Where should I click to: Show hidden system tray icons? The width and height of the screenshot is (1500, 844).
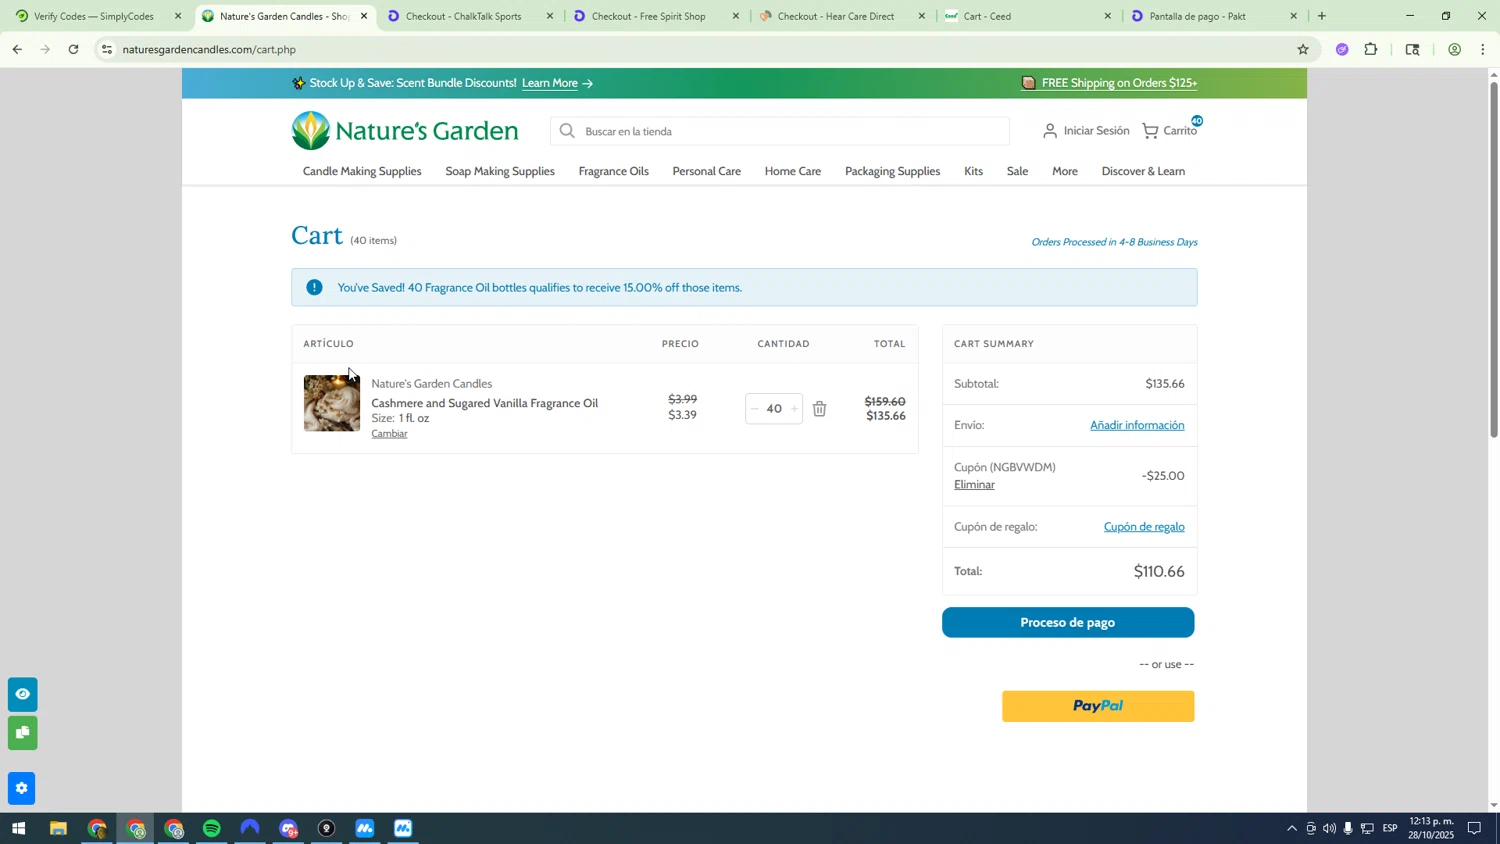1291,829
